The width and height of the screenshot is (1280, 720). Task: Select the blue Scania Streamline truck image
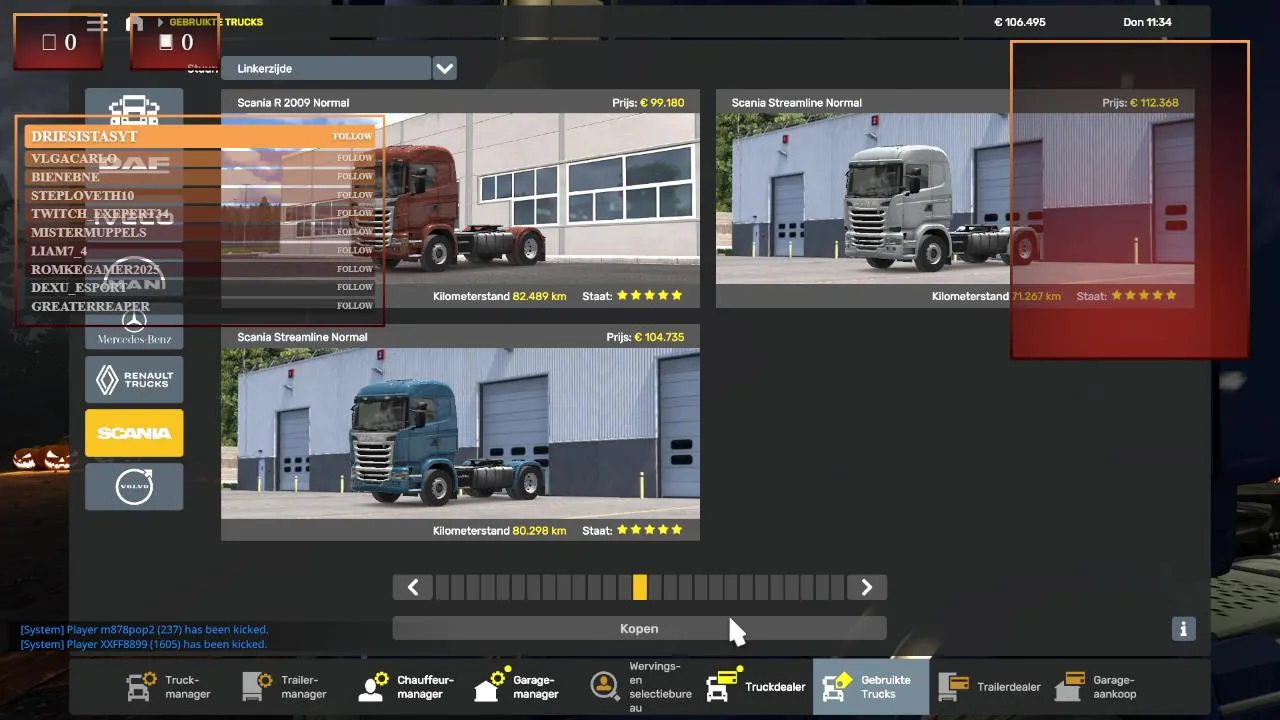(x=460, y=433)
